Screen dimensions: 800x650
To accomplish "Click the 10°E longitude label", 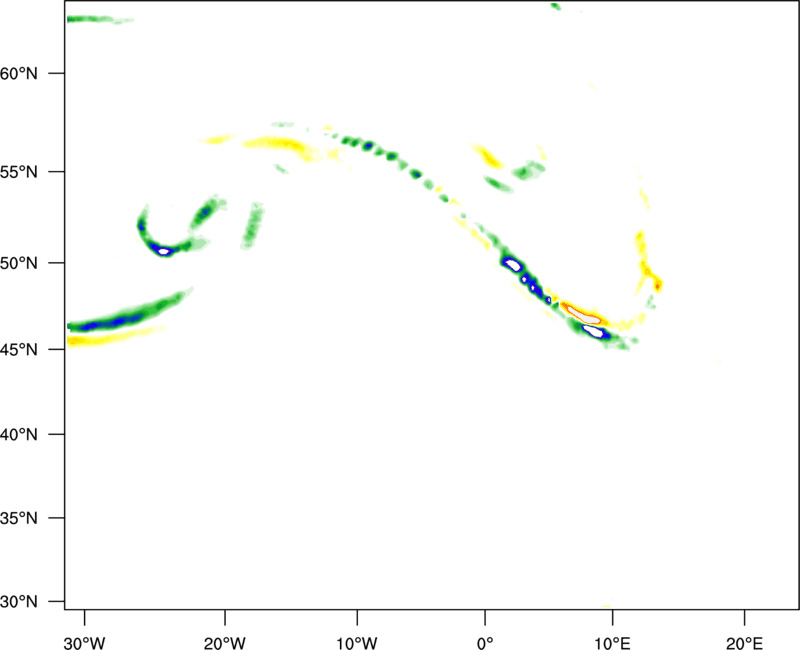I will (x=612, y=643).
